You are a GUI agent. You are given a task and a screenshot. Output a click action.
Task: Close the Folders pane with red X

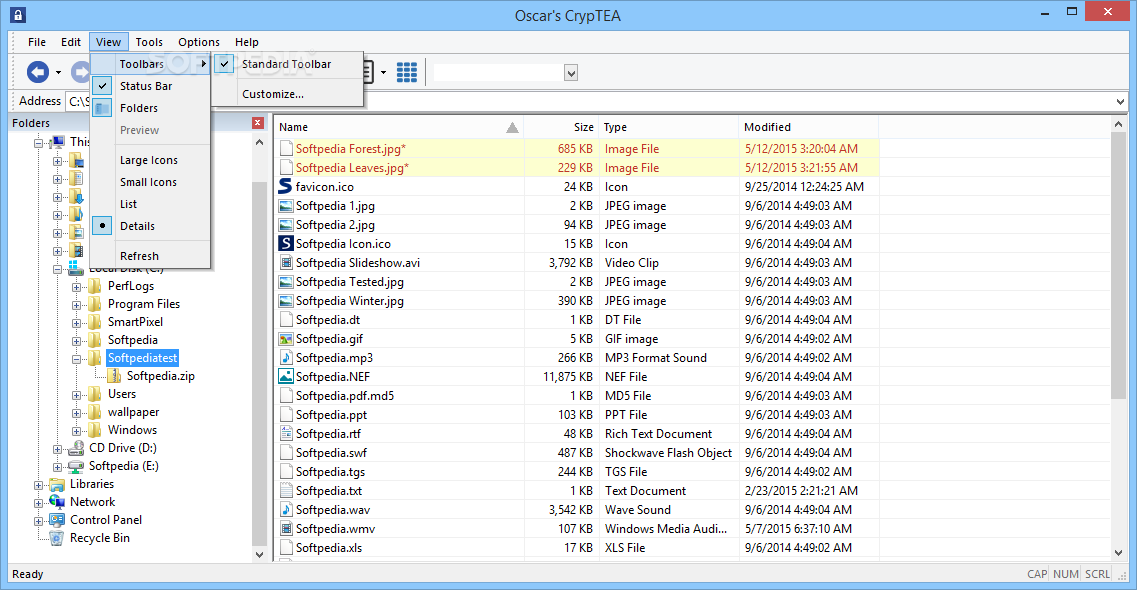[x=257, y=123]
